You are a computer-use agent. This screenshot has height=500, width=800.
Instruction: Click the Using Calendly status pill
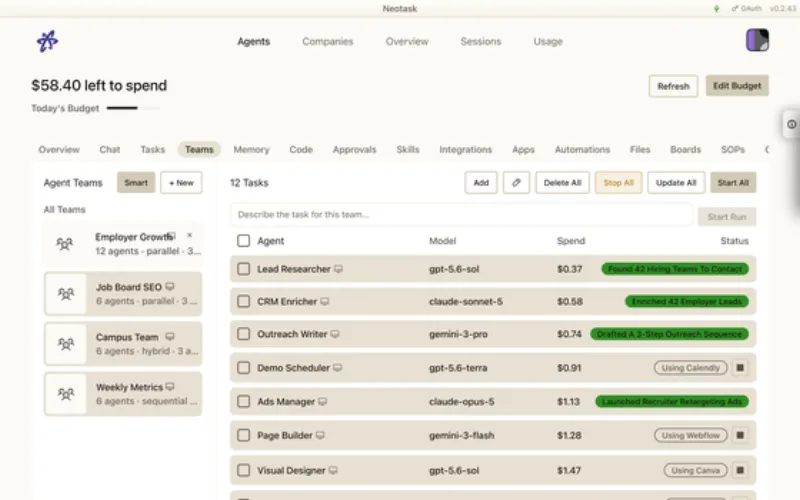coord(691,368)
